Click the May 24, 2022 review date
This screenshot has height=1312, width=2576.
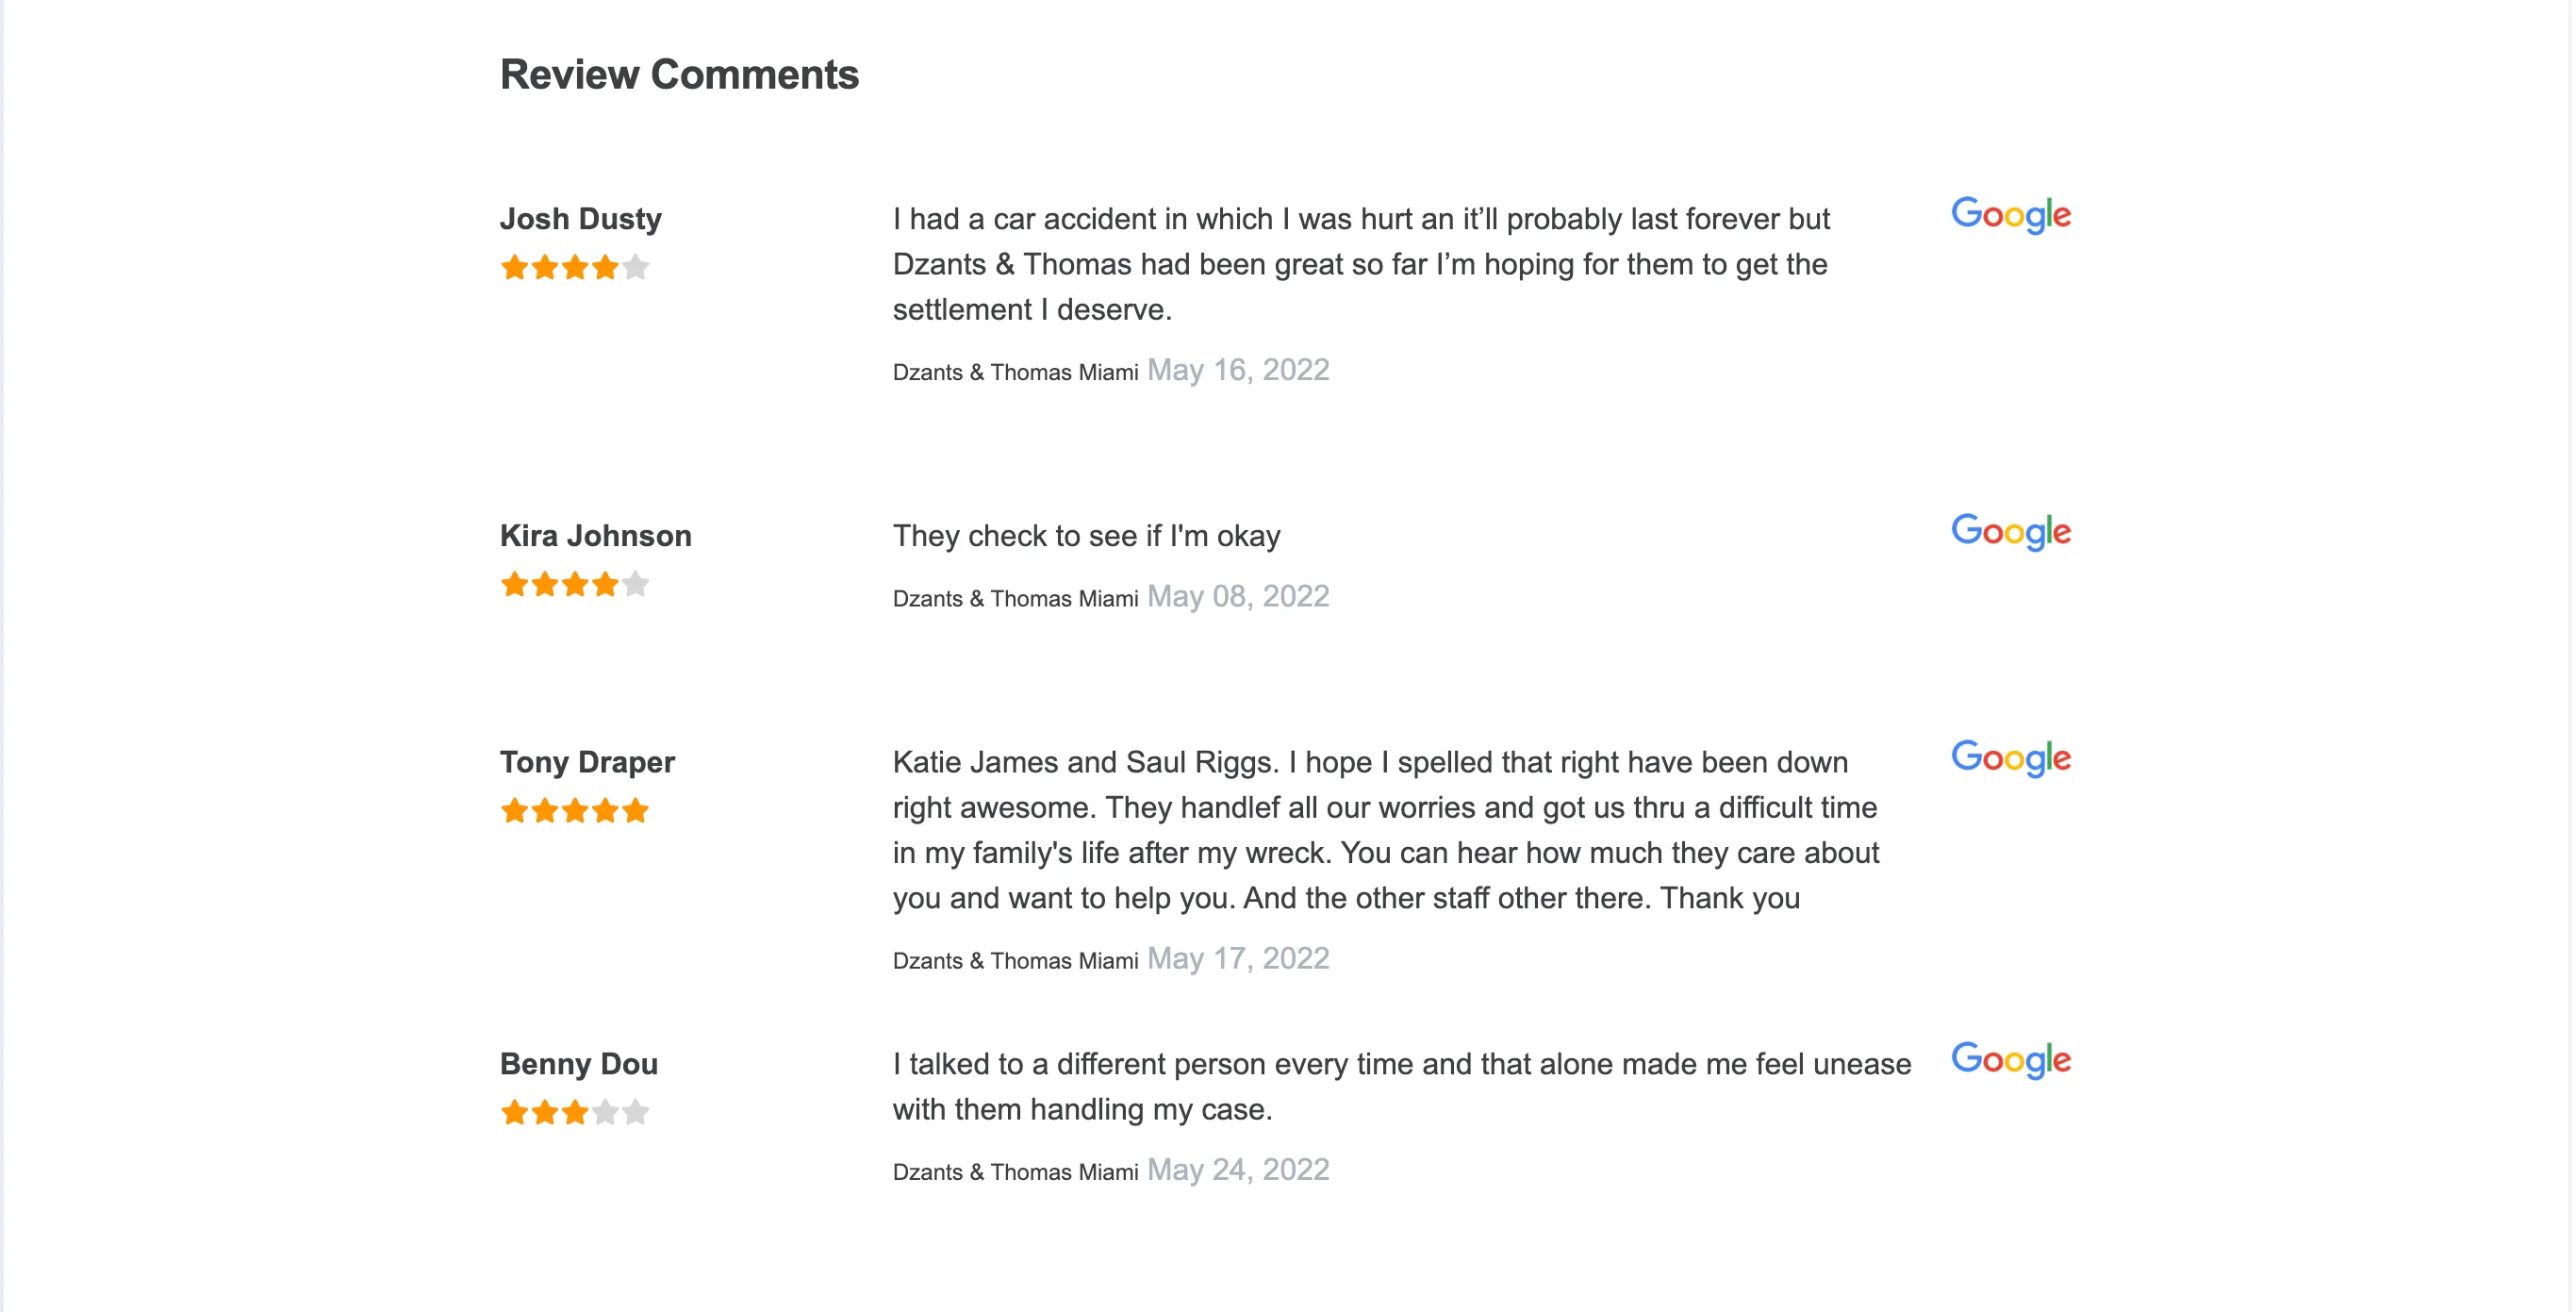[x=1238, y=1169]
